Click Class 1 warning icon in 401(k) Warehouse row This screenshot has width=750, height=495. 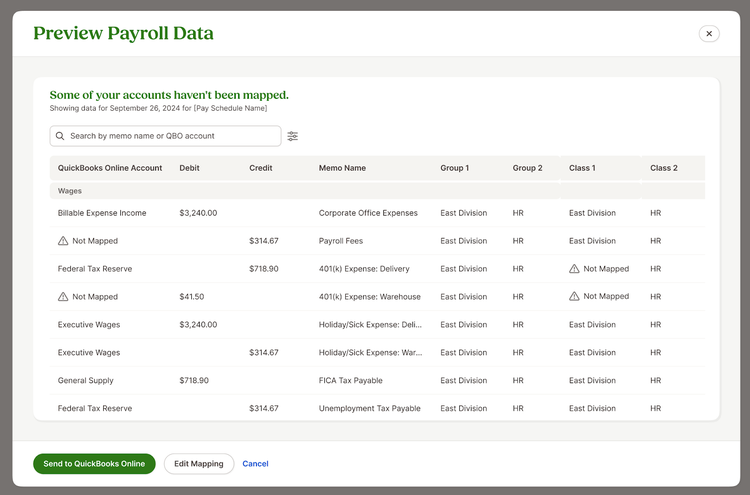[574, 297]
